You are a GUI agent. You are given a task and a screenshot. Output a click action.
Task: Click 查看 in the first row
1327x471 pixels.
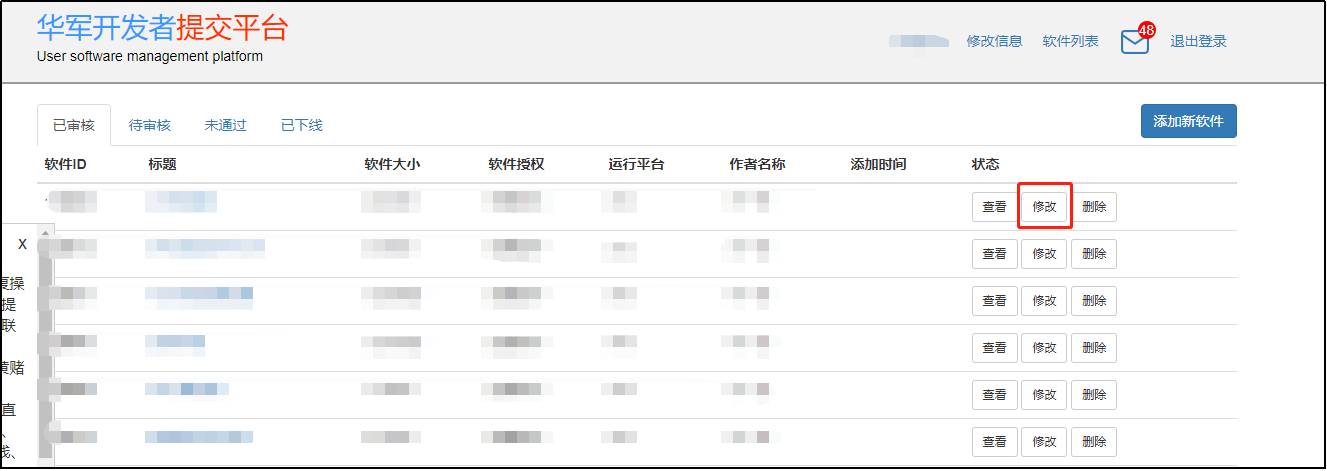pyautogui.click(x=994, y=207)
